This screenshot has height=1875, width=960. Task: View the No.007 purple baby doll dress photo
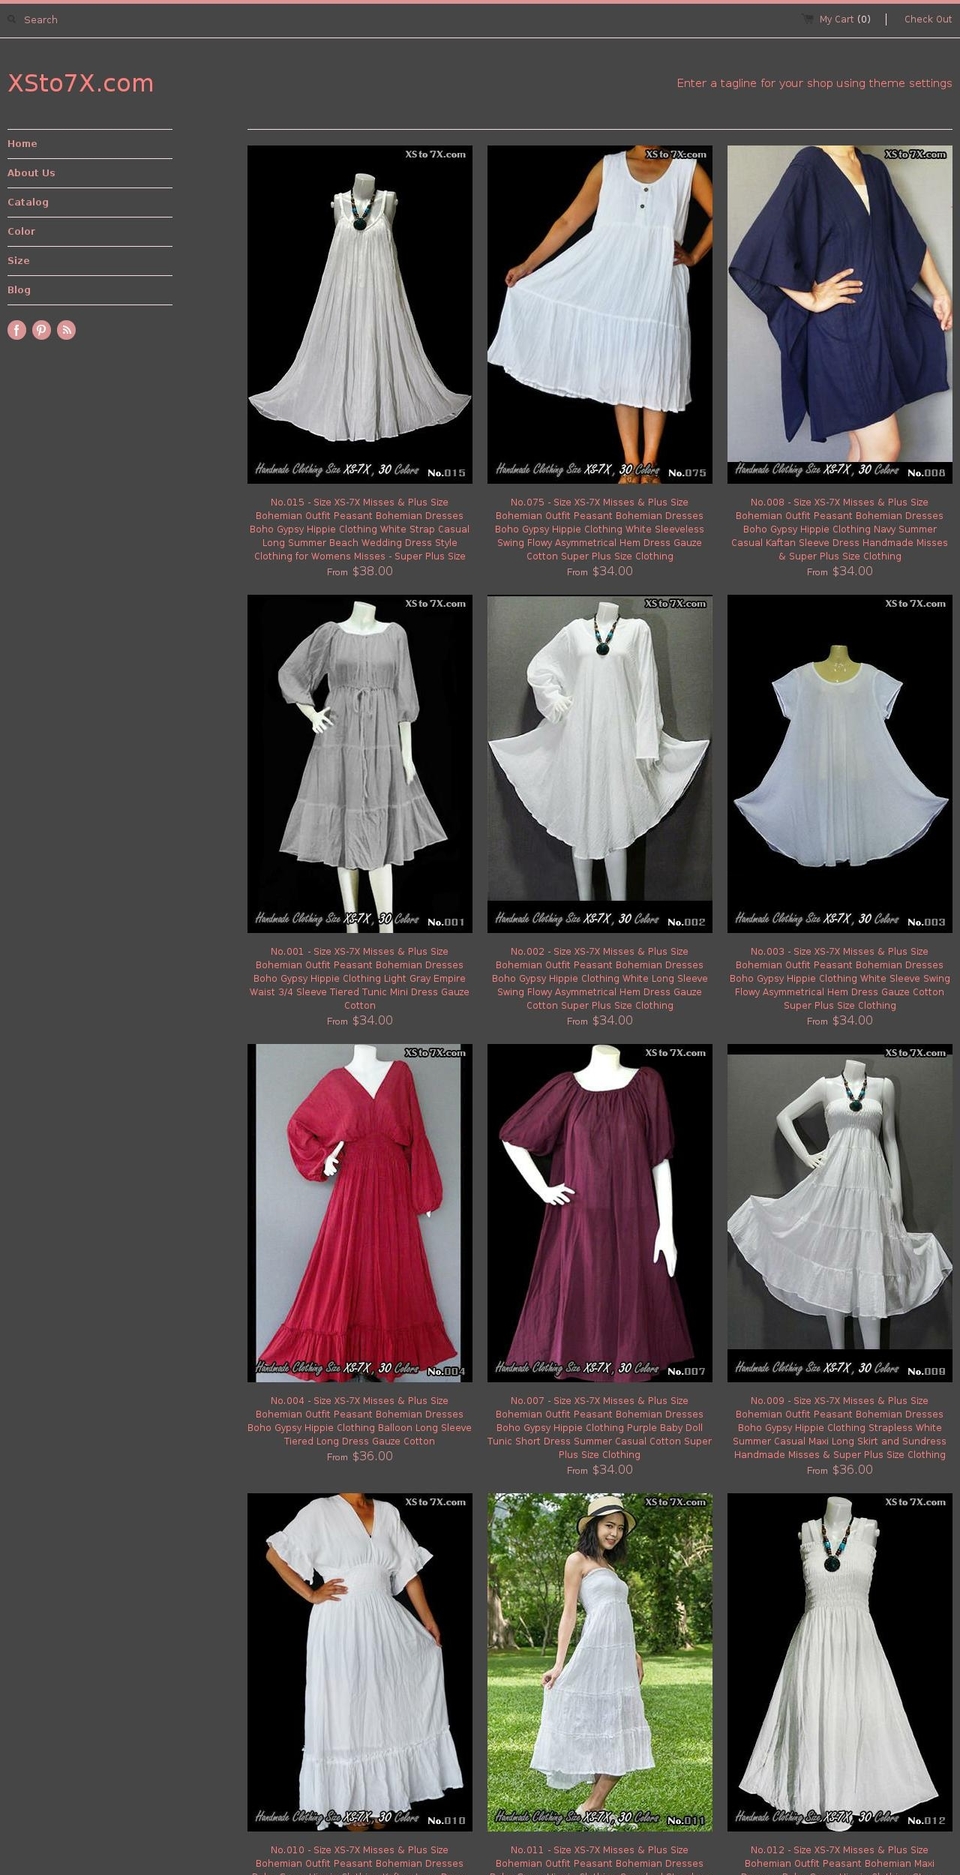point(600,1213)
